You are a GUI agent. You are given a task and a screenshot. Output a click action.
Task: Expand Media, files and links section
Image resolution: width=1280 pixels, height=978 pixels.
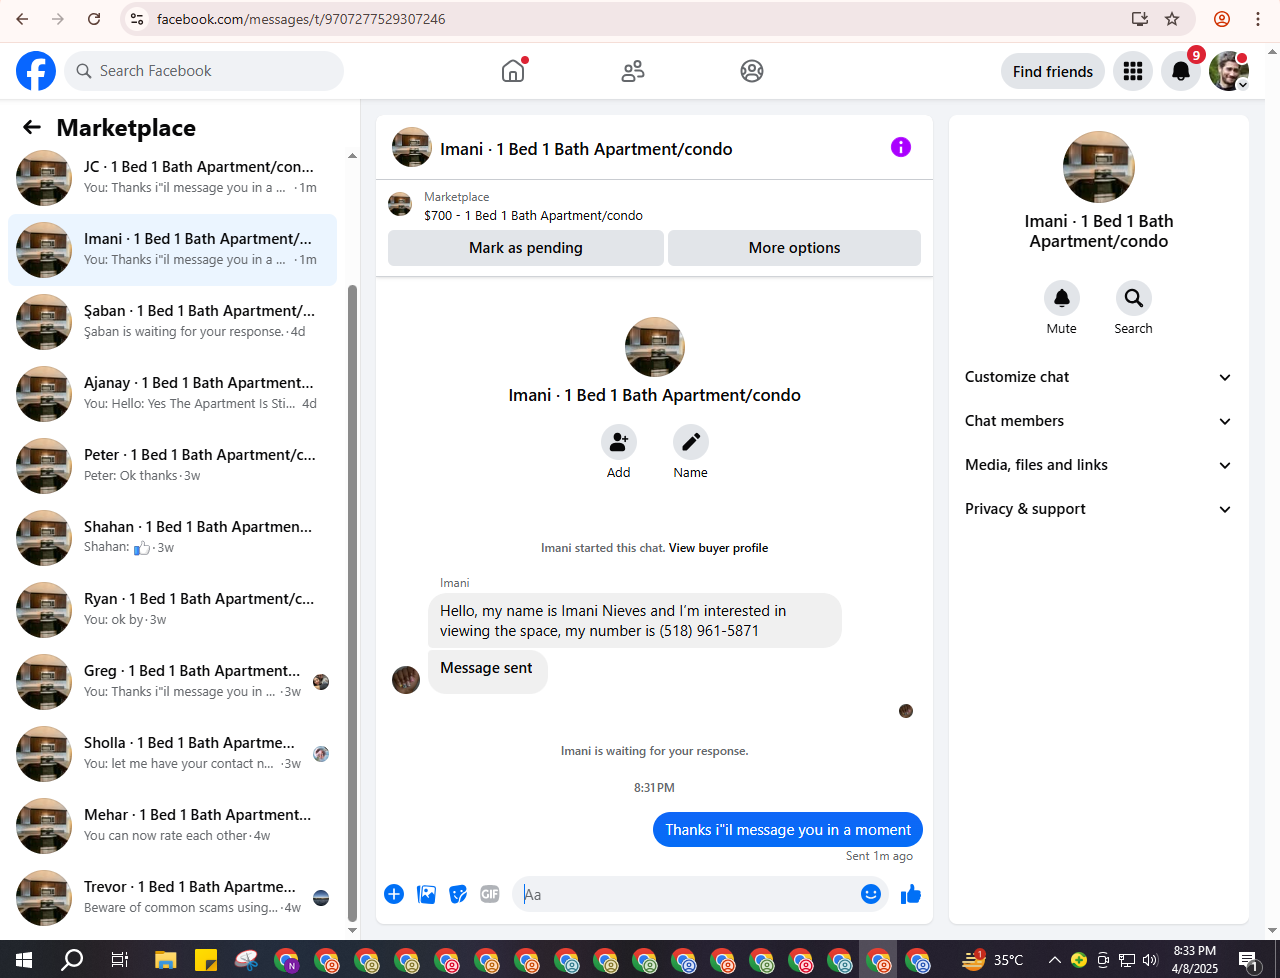(1098, 465)
